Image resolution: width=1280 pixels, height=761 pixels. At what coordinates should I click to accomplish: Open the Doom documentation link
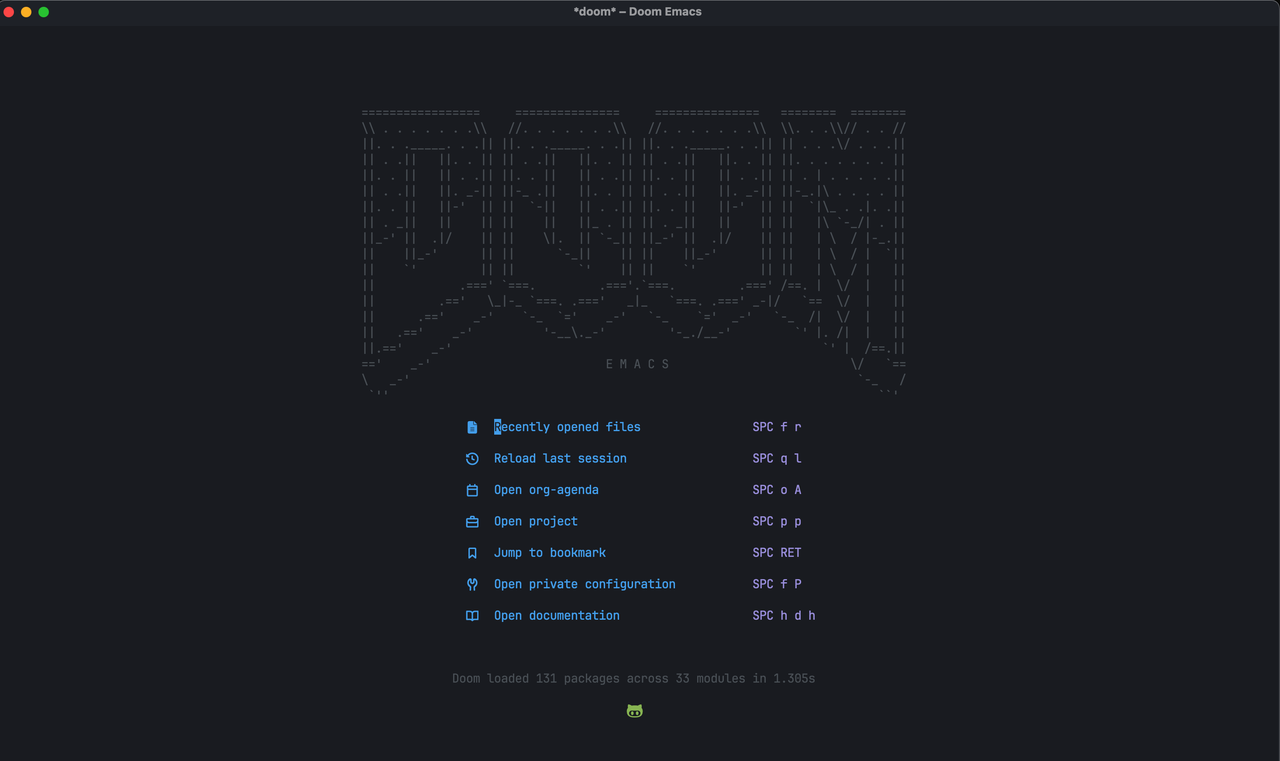tap(556, 615)
